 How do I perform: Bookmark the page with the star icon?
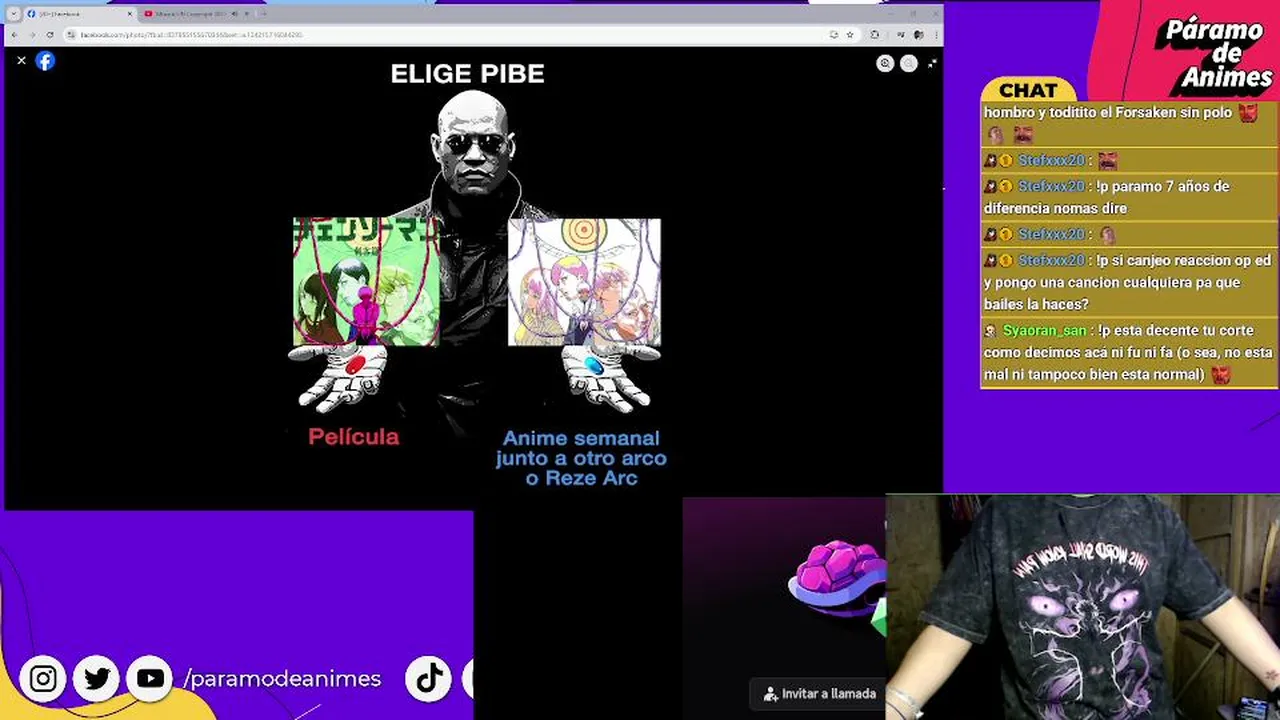point(850,34)
